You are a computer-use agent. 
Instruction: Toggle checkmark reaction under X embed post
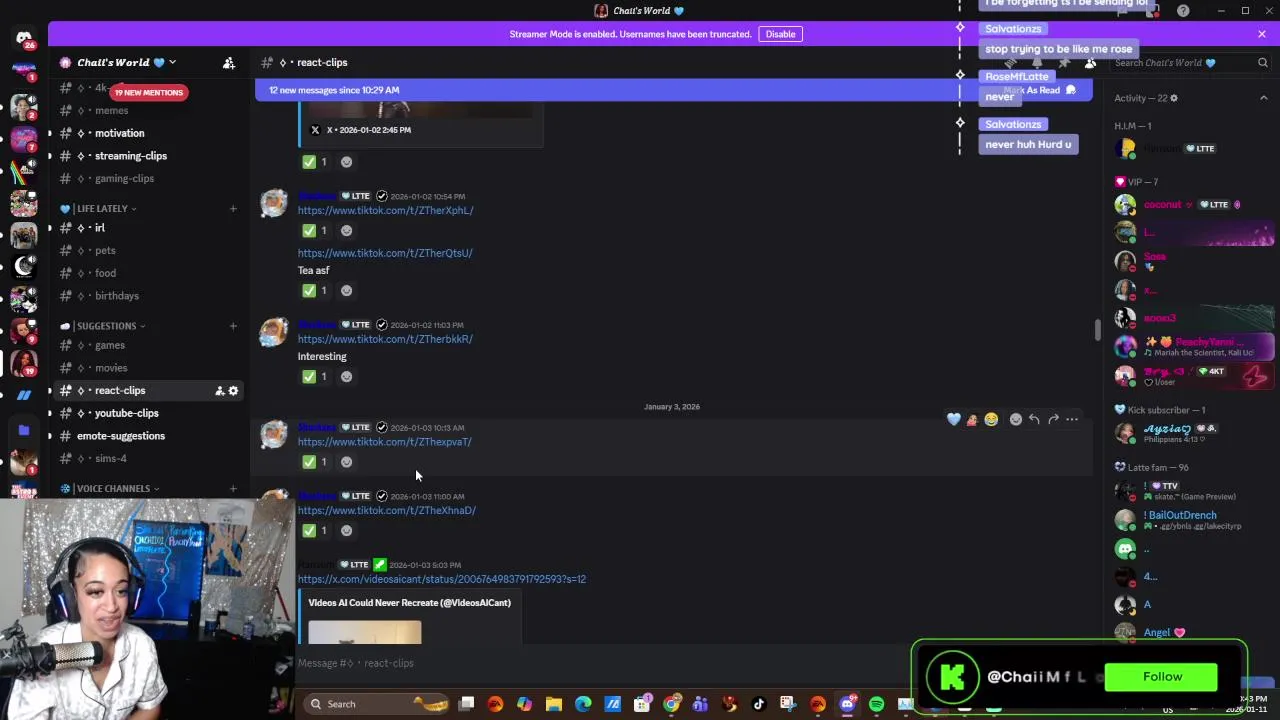(315, 162)
